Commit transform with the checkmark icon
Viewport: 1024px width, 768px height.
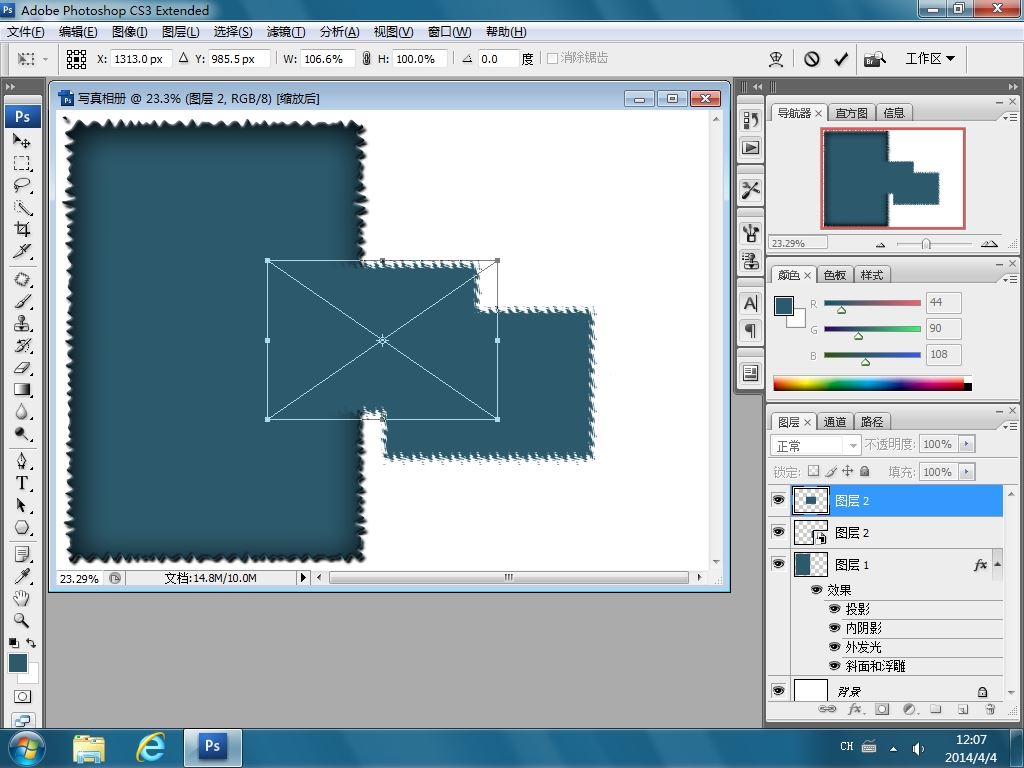click(x=841, y=59)
